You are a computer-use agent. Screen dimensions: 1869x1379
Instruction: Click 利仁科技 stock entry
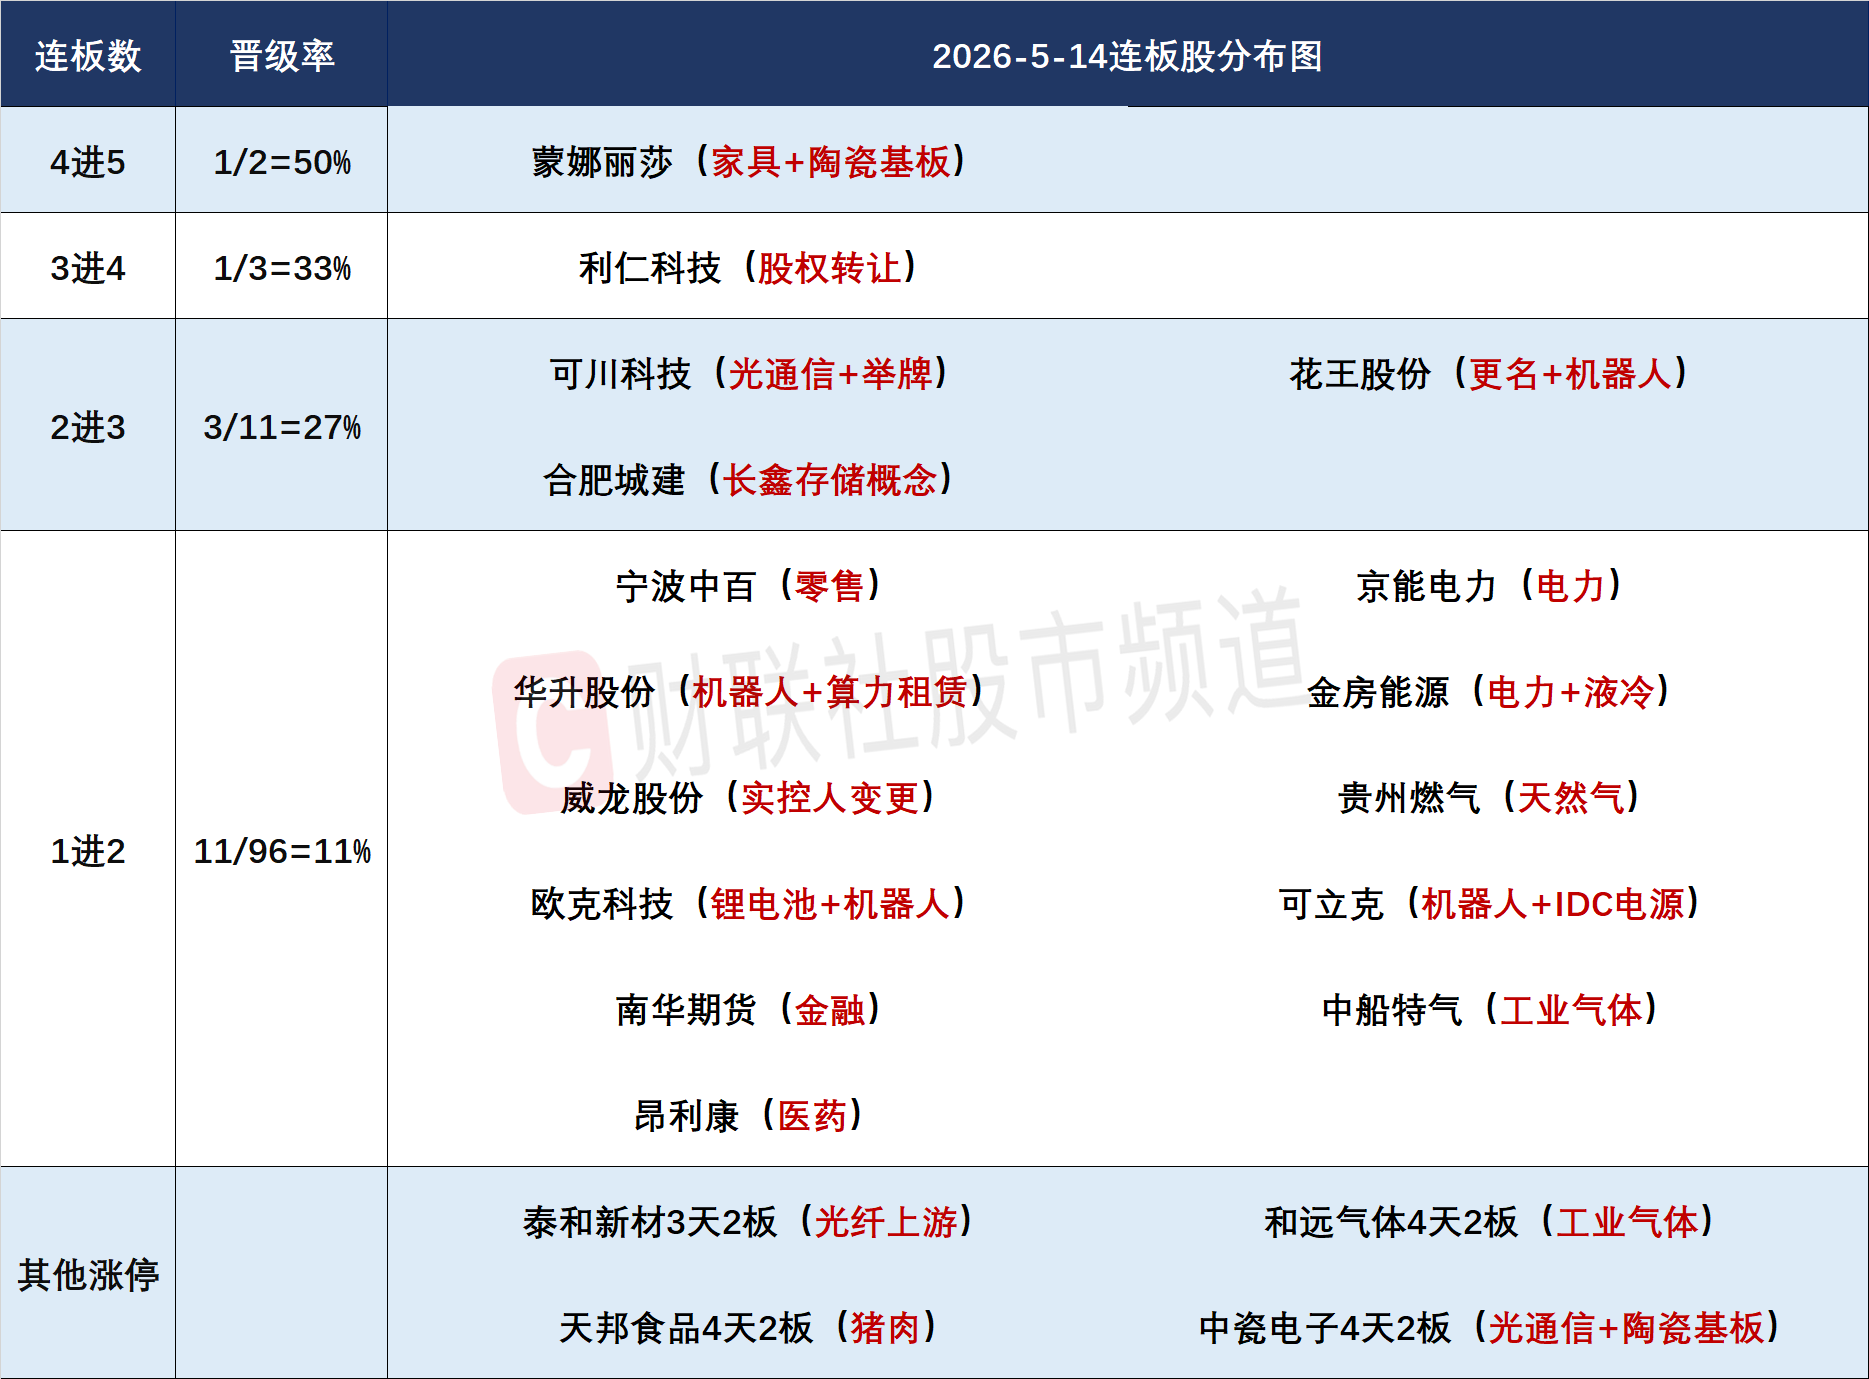(x=748, y=268)
